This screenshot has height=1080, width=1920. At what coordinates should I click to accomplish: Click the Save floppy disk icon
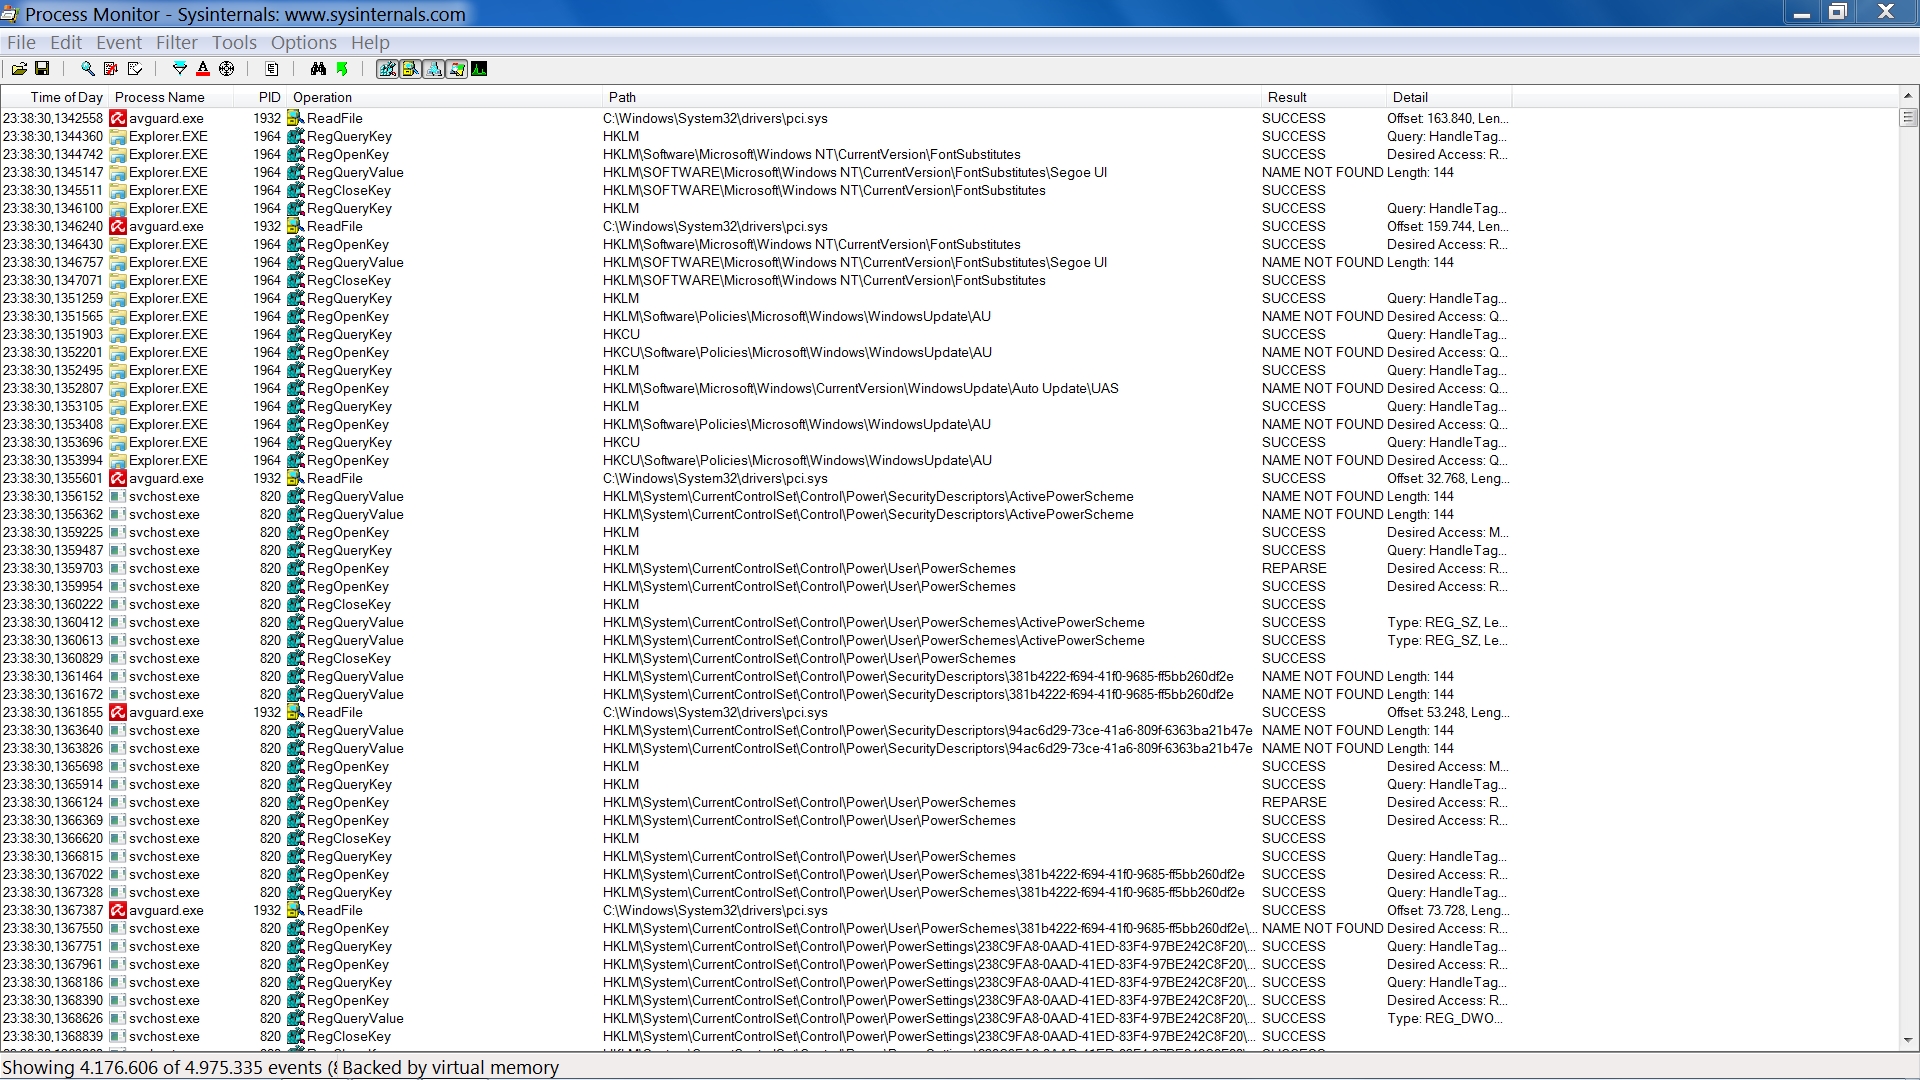(42, 69)
